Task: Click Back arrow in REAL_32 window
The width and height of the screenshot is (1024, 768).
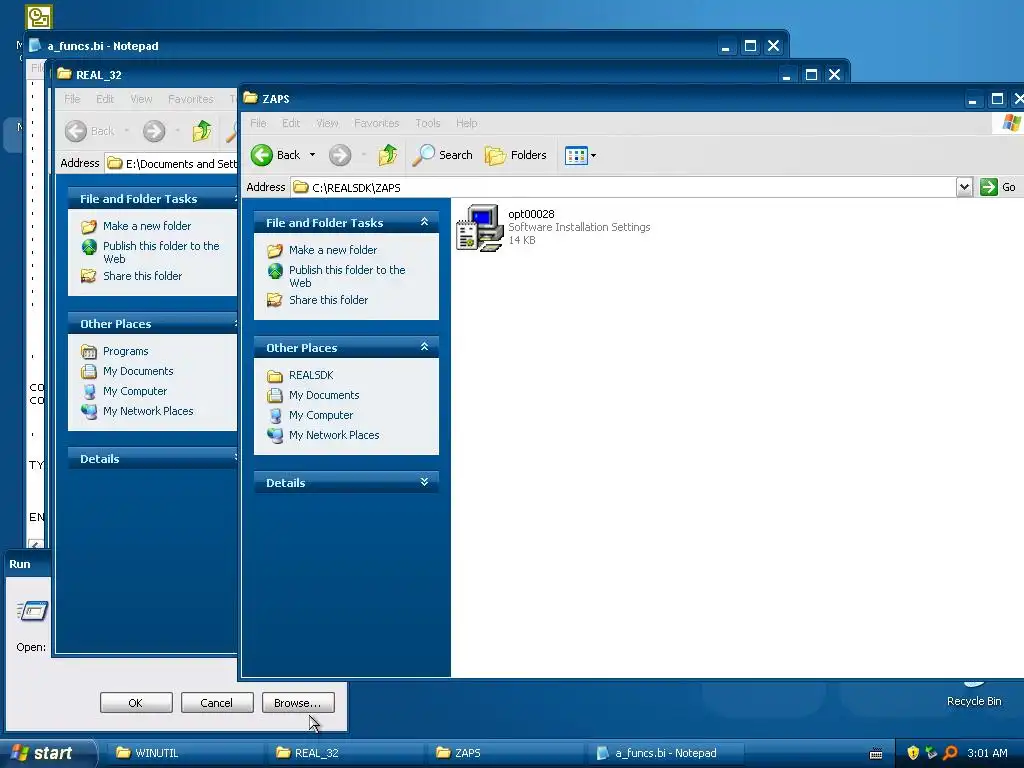Action: pos(76,131)
